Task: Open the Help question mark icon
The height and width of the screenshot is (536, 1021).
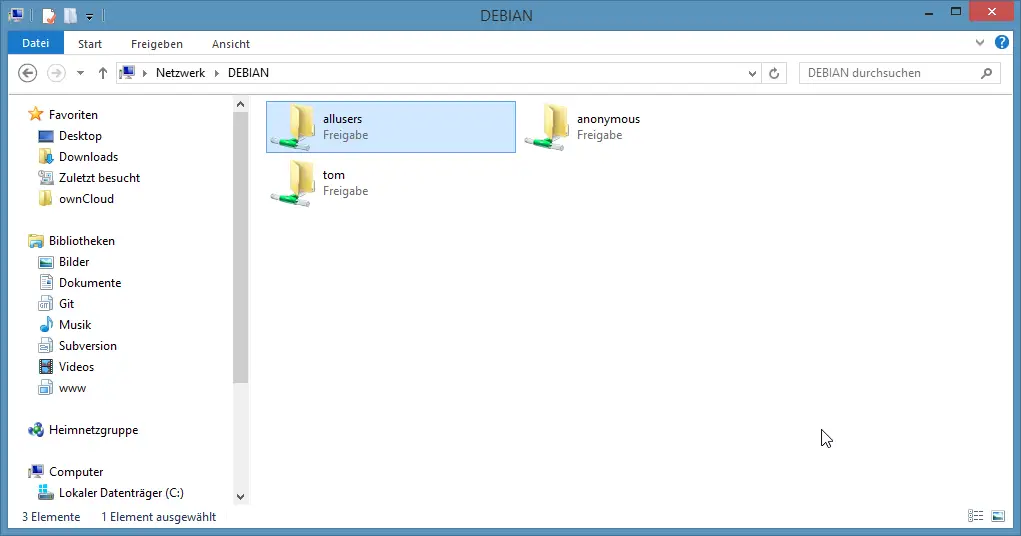Action: pyautogui.click(x=1001, y=43)
